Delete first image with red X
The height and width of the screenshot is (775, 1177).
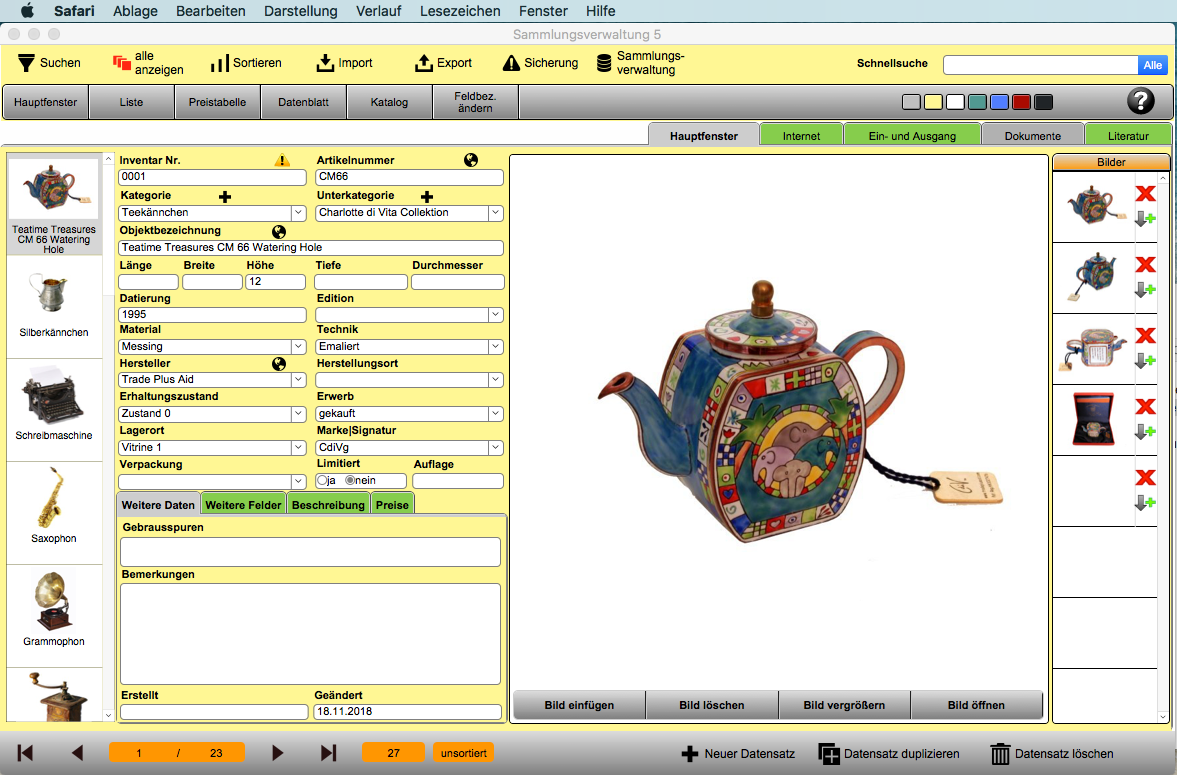pyautogui.click(x=1145, y=193)
